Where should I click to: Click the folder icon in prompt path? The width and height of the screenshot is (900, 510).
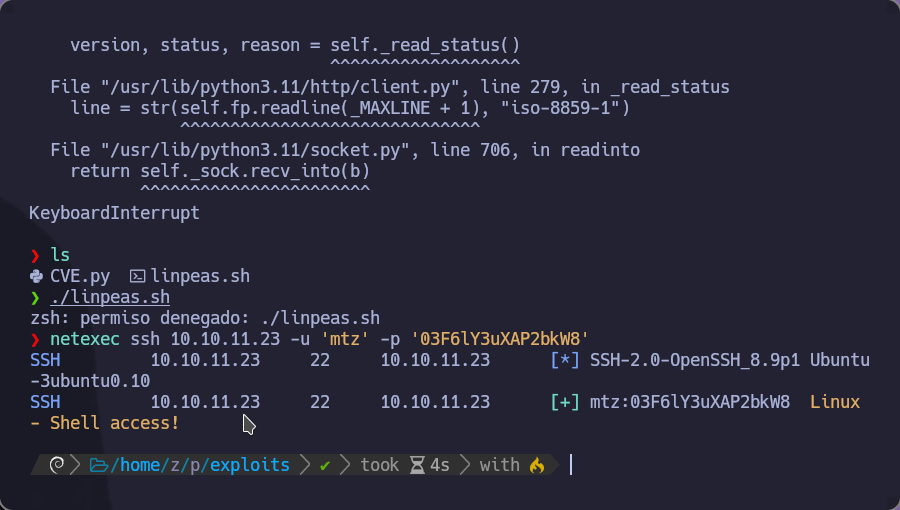[x=99, y=465]
